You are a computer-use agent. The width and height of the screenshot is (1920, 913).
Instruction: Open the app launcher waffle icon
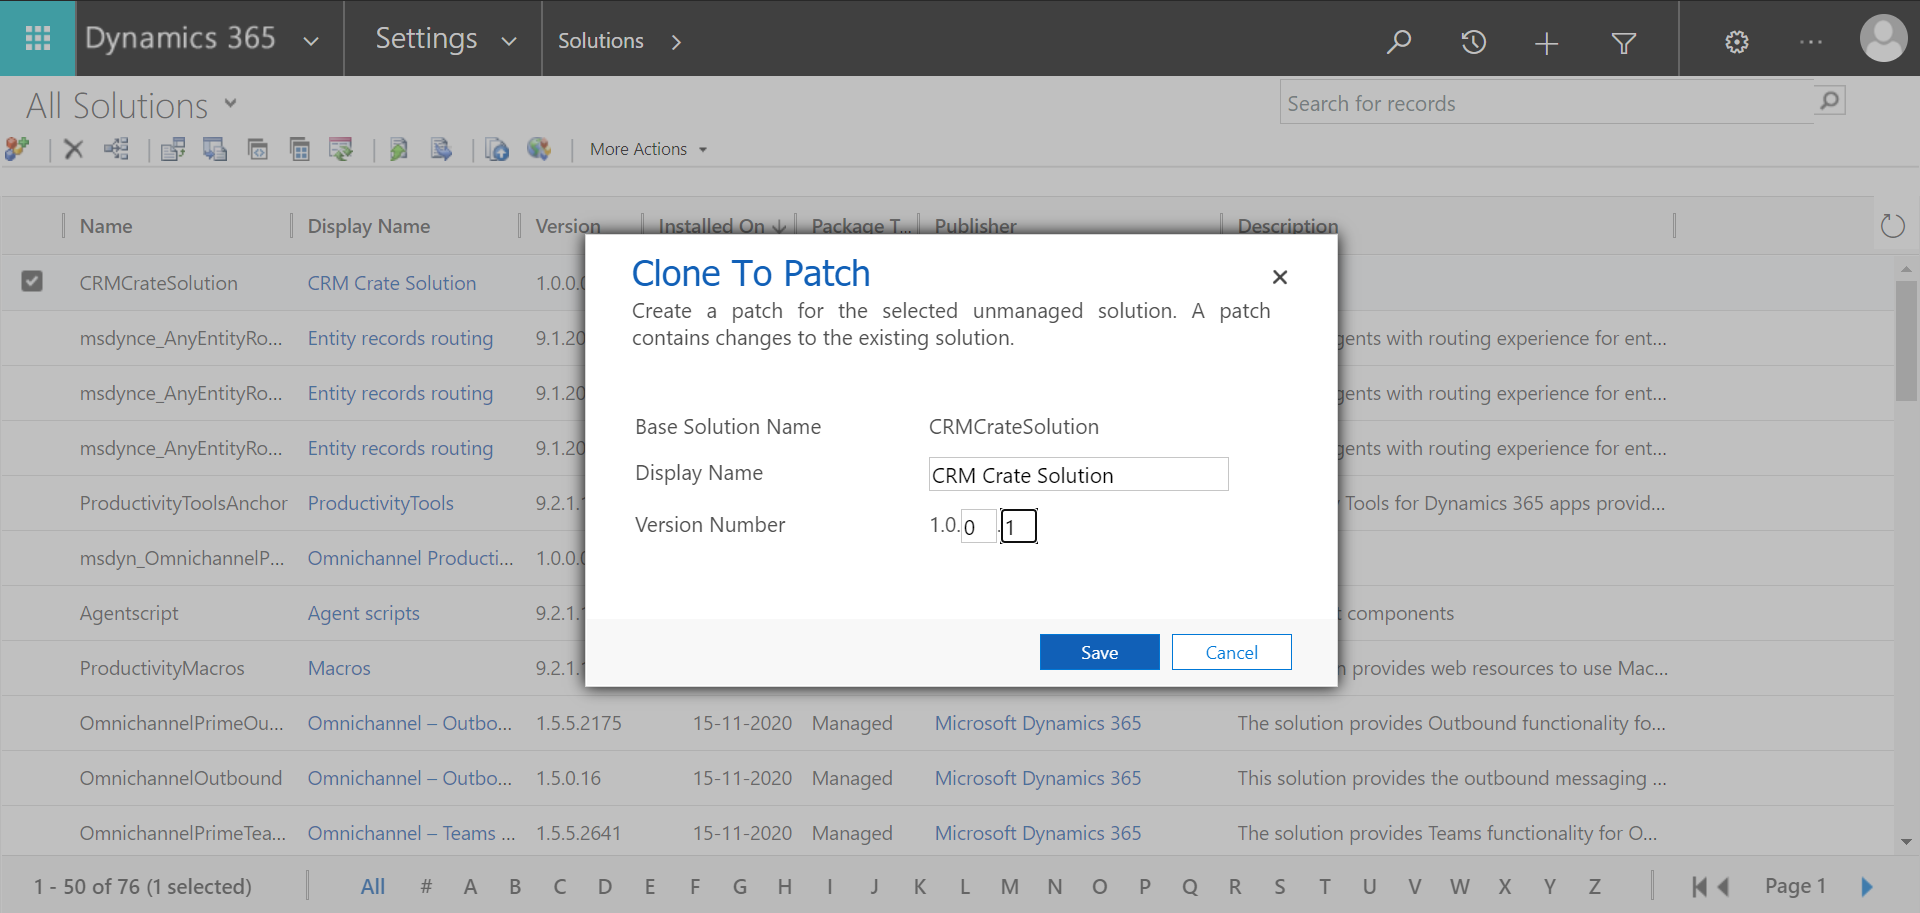(x=37, y=38)
